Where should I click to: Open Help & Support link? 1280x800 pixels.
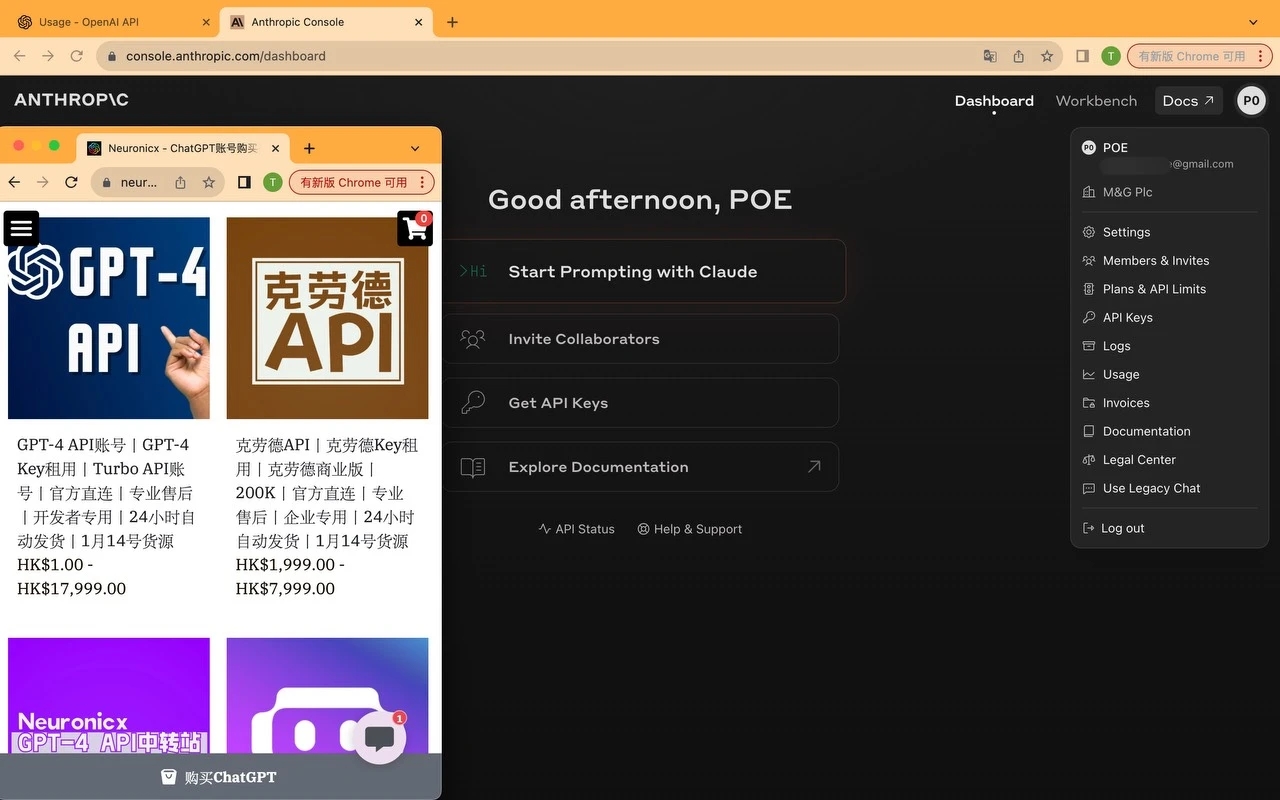(x=690, y=529)
